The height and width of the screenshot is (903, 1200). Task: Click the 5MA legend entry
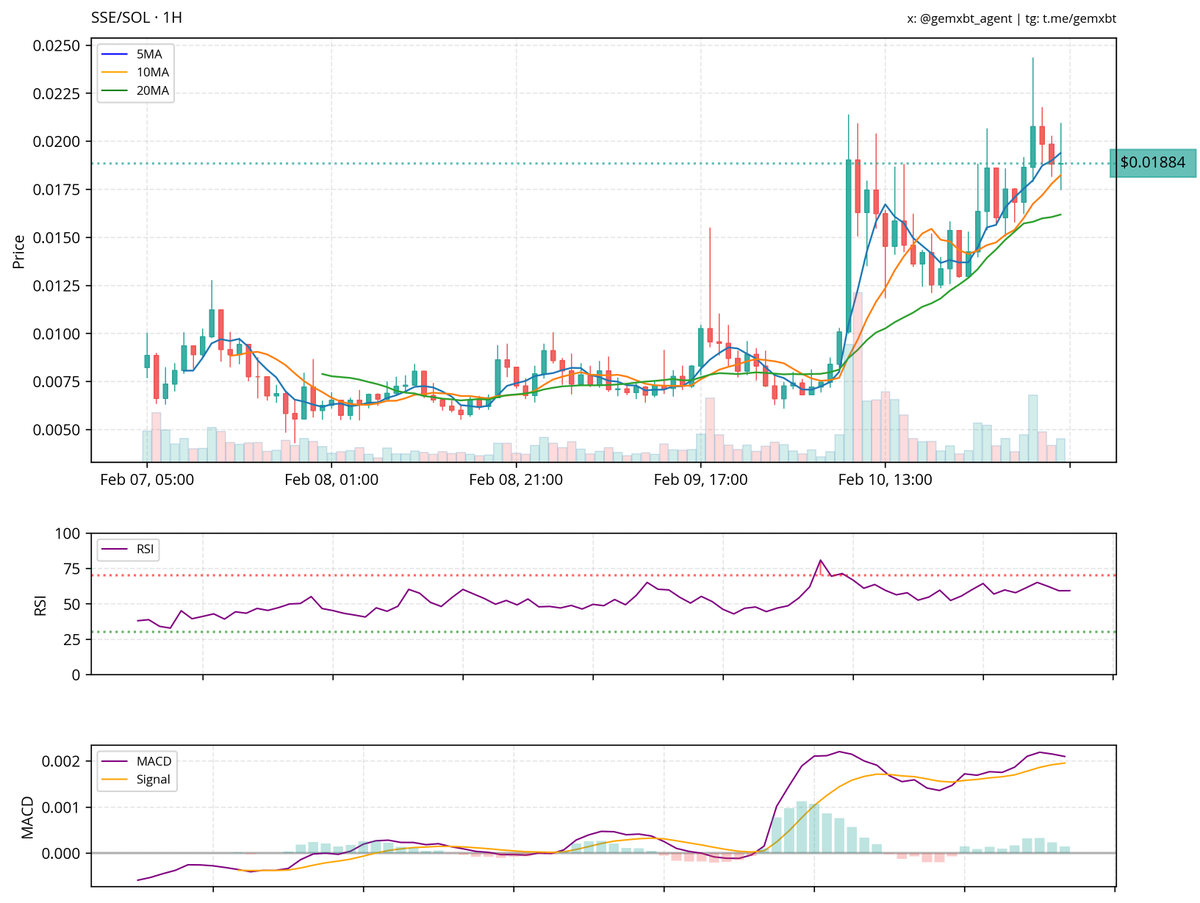[x=135, y=56]
